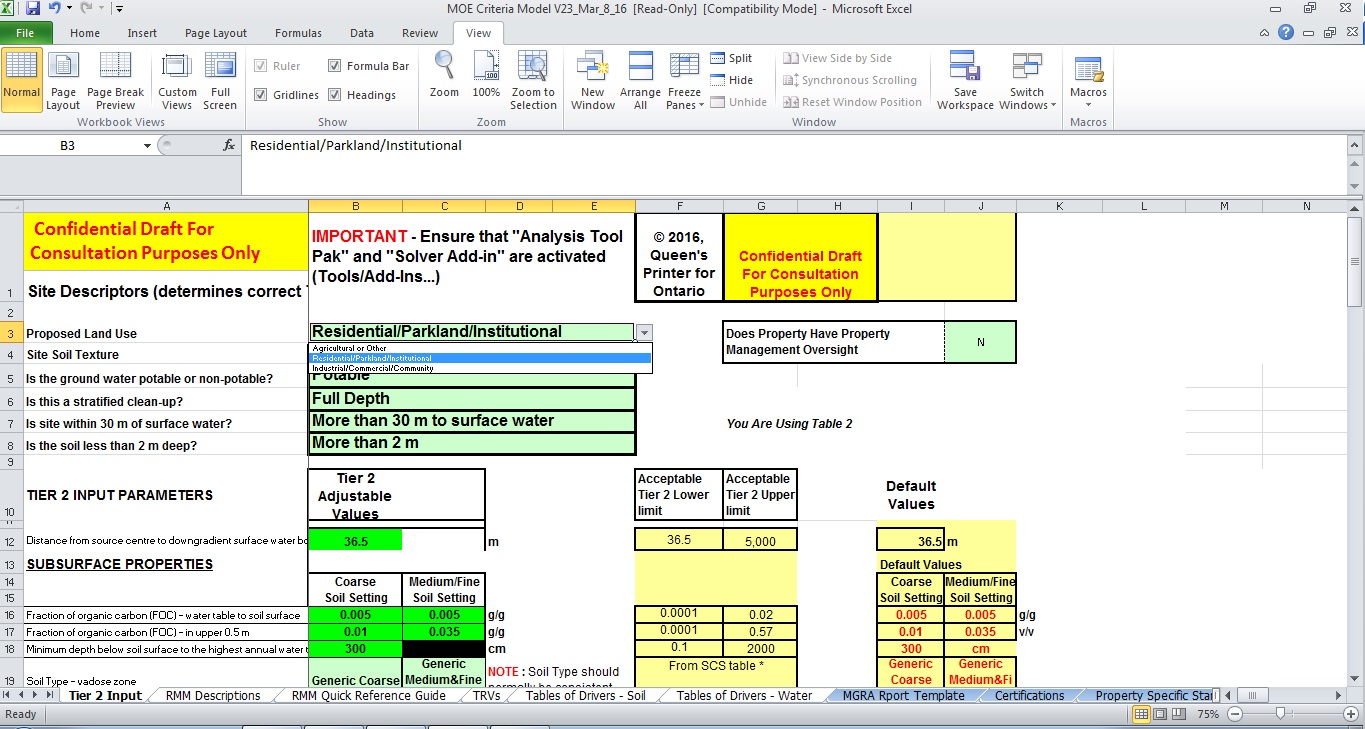The height and width of the screenshot is (729, 1365).
Task: Open the File tab
Action: point(25,33)
